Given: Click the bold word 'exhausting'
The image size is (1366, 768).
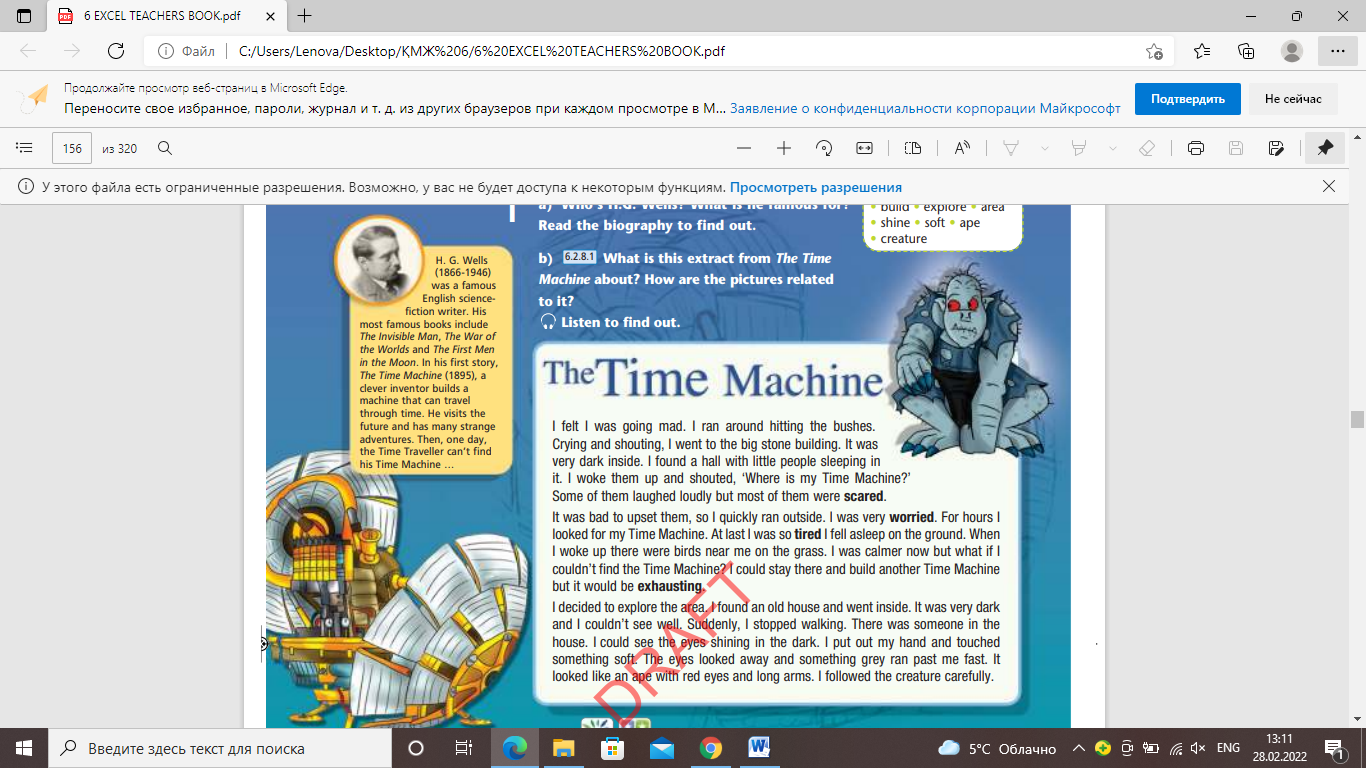Looking at the screenshot, I should point(669,586).
